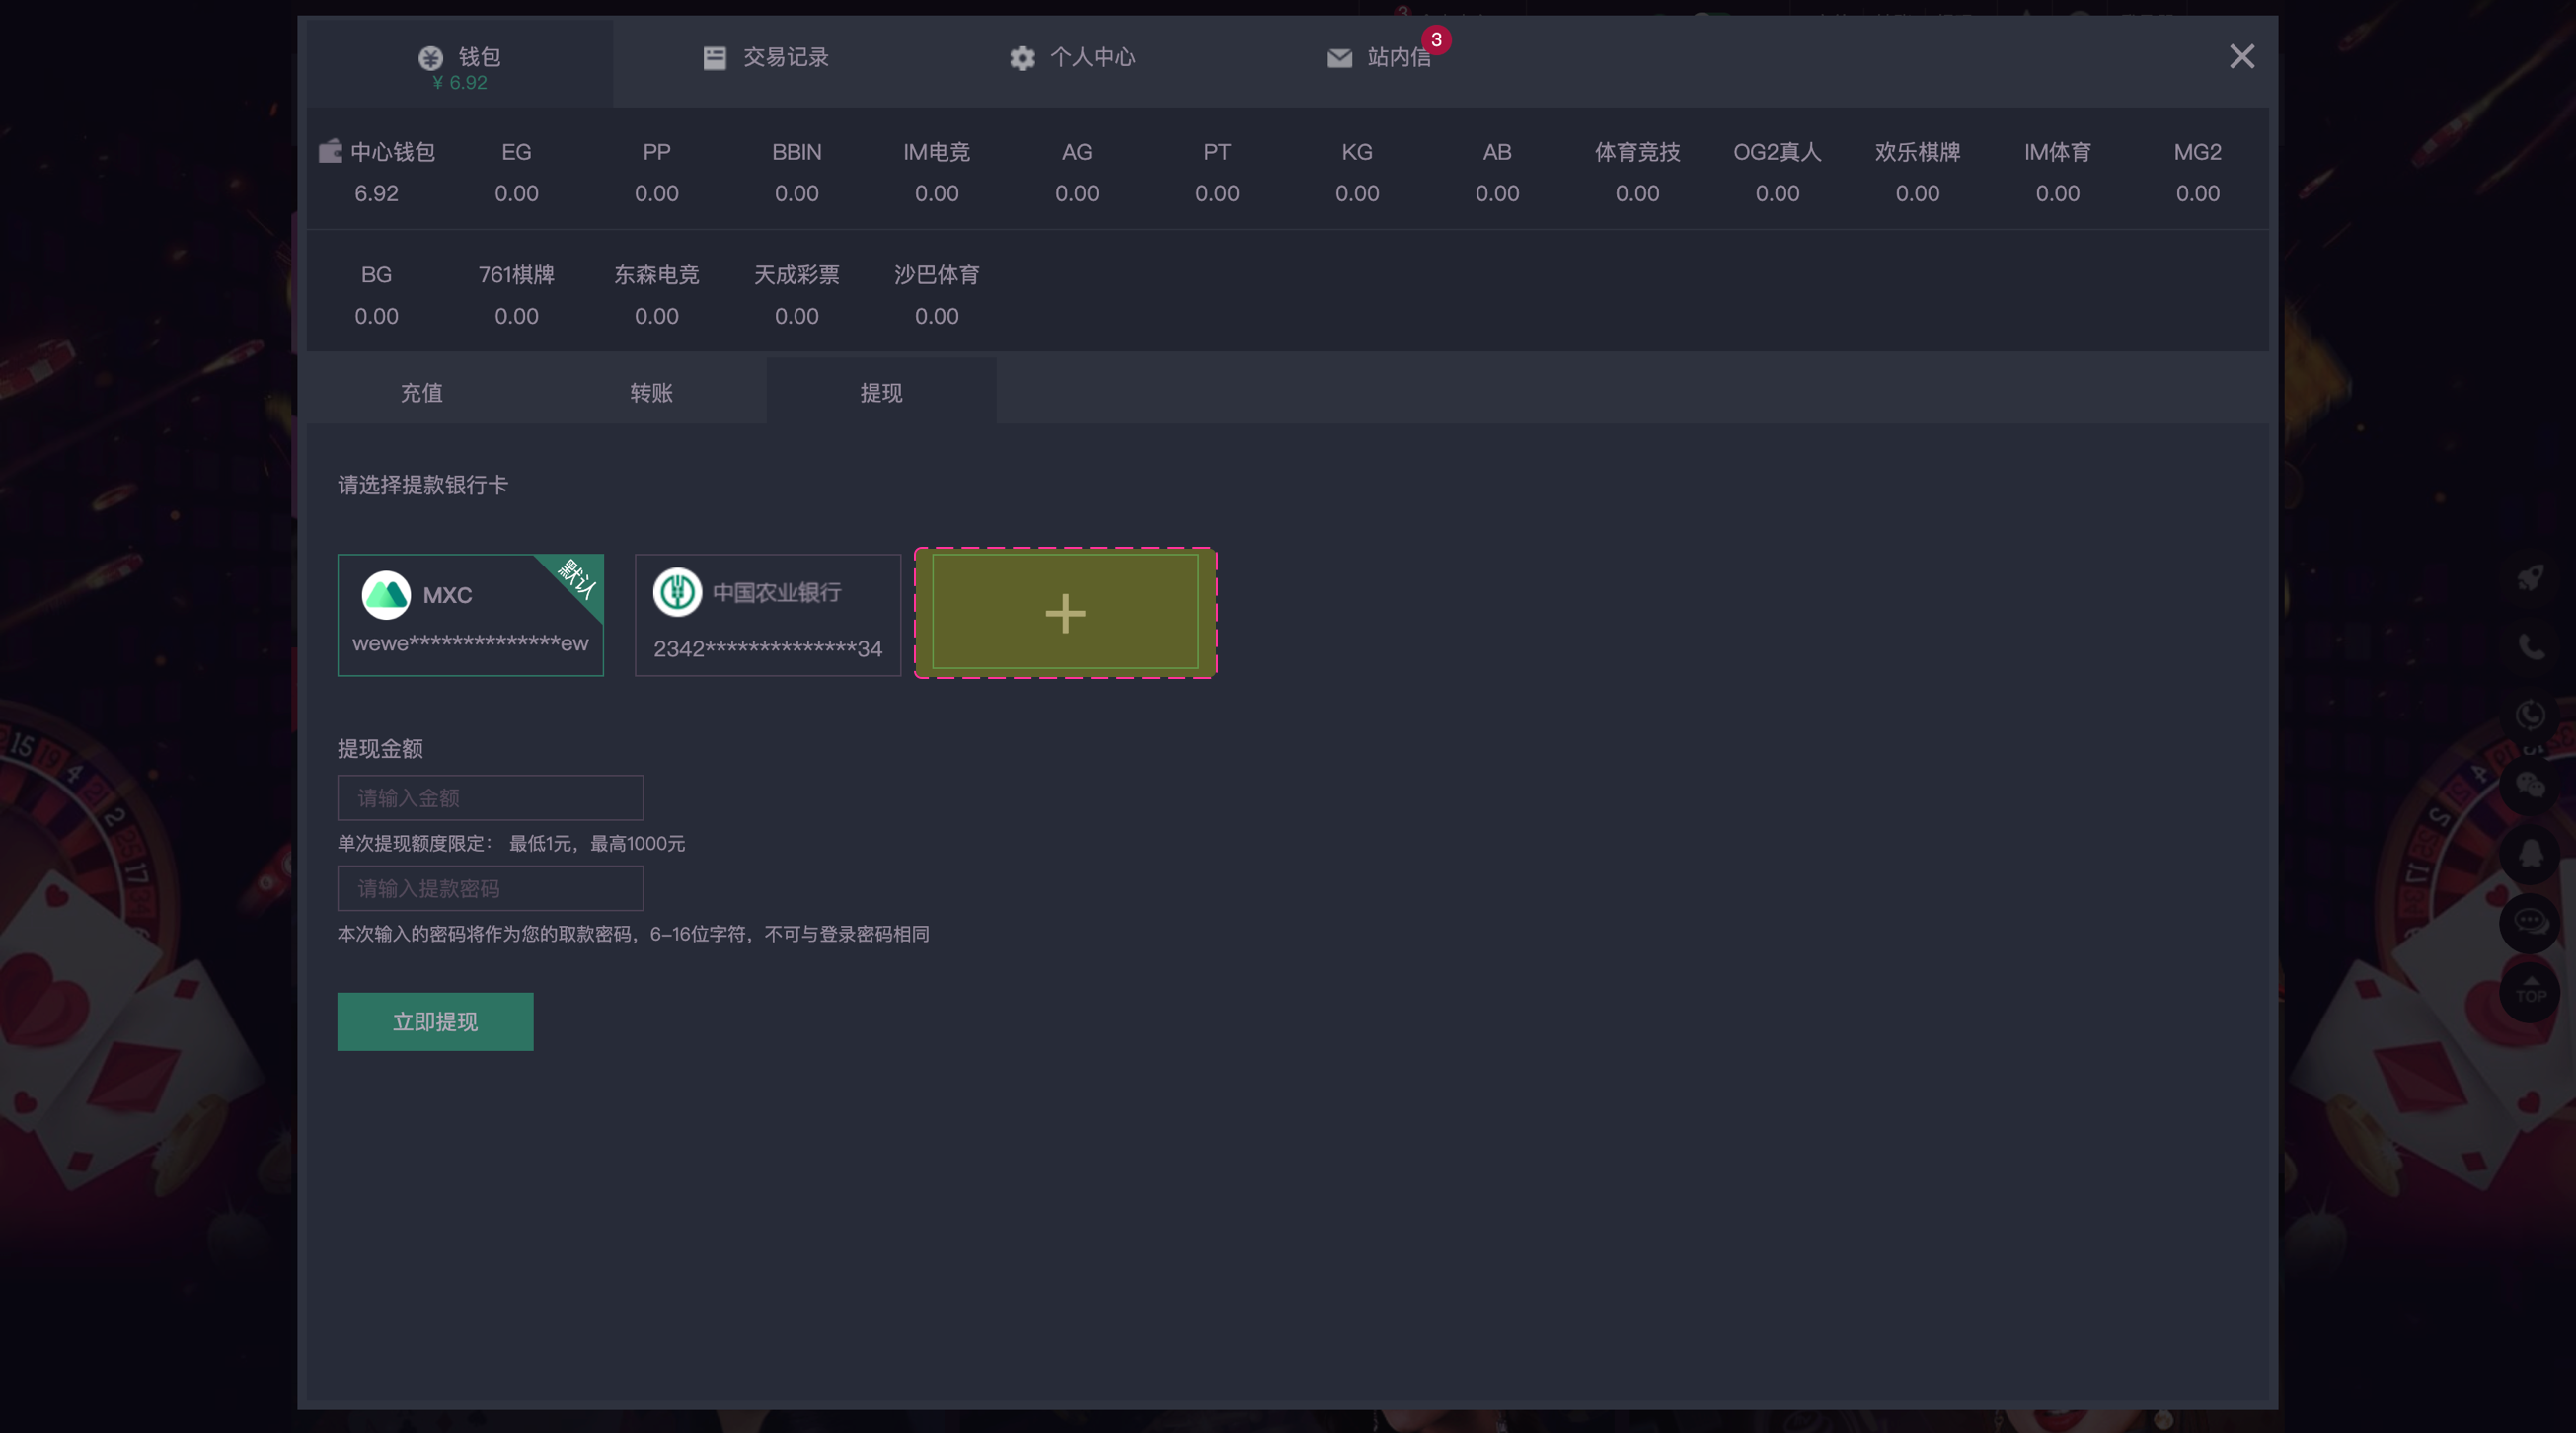The height and width of the screenshot is (1433, 2576).
Task: Open 站内信 inbox with 3 messages
Action: [1380, 57]
